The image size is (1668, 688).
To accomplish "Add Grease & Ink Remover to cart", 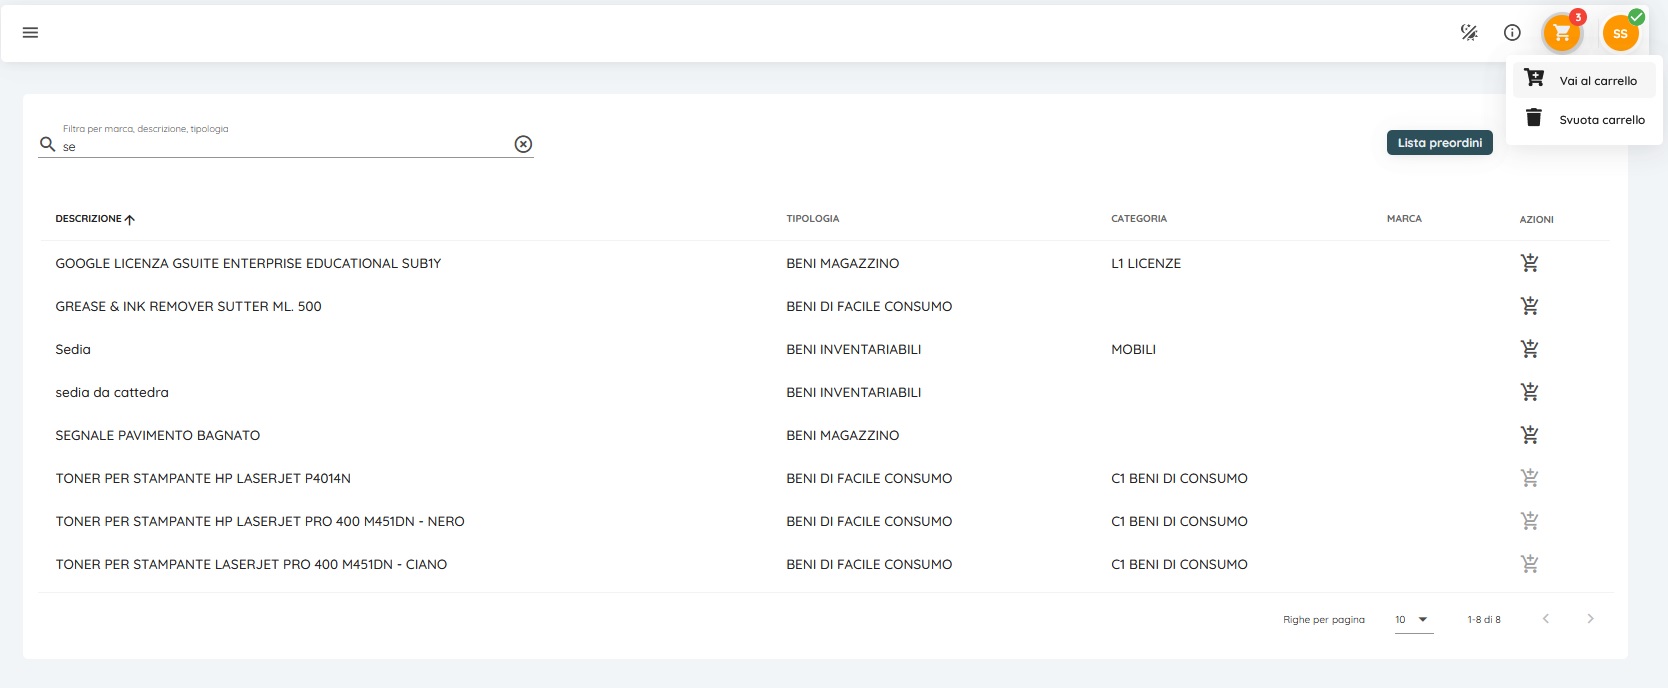I will point(1529,306).
